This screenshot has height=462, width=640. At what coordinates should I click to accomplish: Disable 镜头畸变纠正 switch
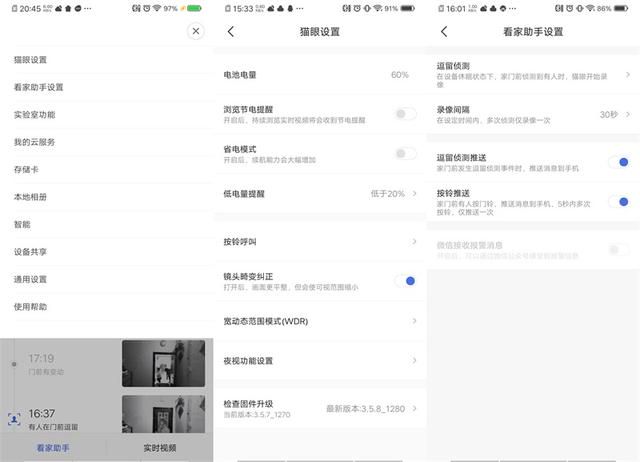(406, 281)
